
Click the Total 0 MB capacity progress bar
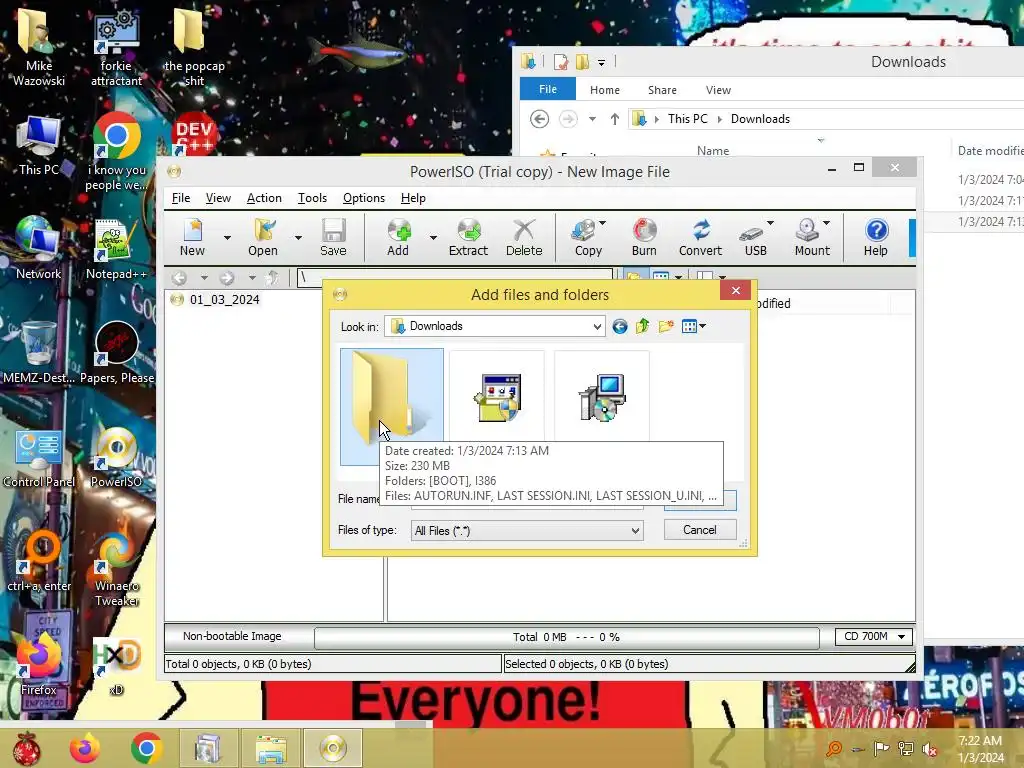pyautogui.click(x=566, y=637)
